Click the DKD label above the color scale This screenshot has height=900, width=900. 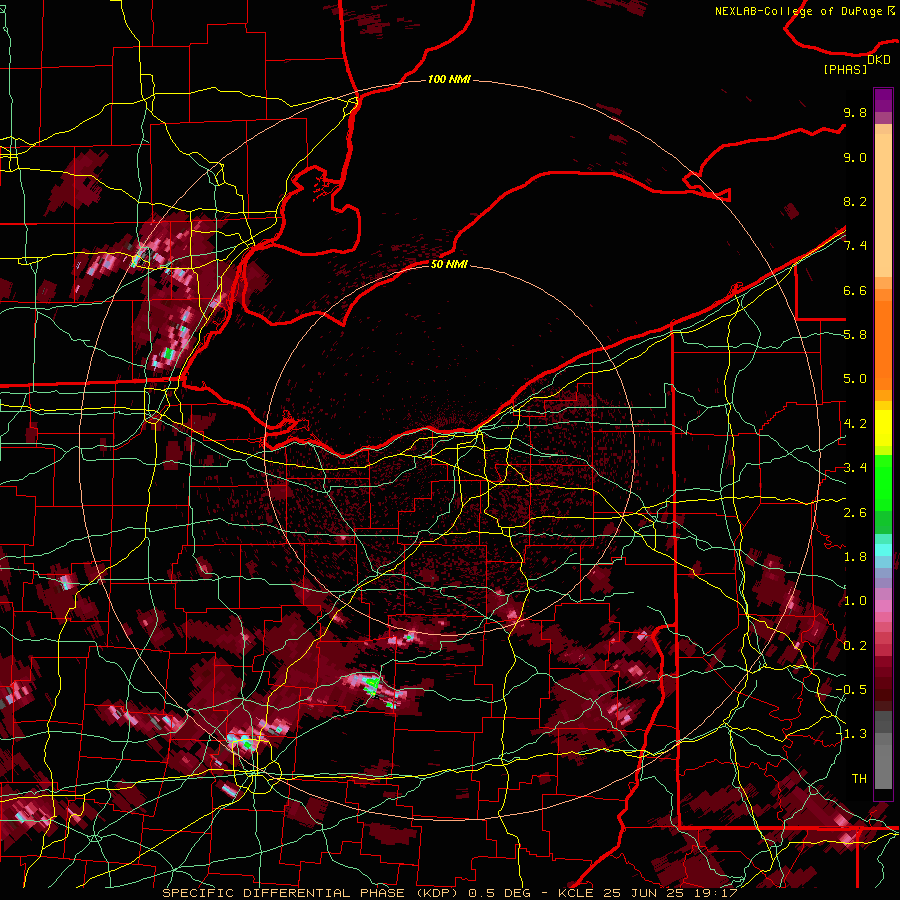point(879,60)
